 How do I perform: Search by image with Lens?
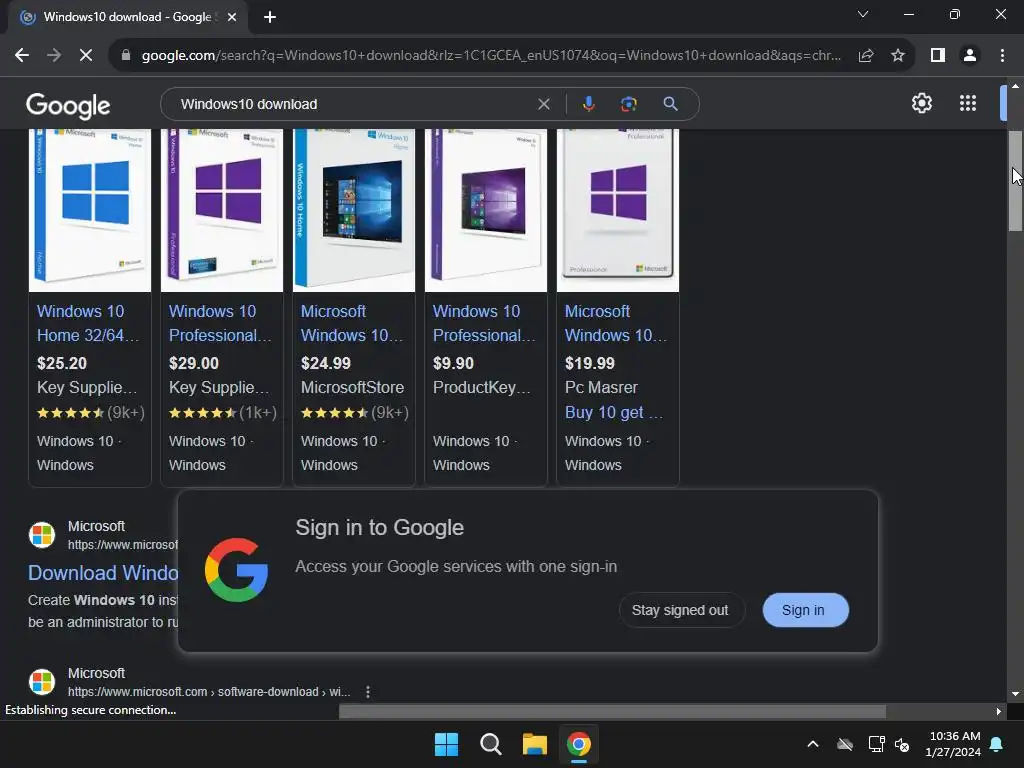point(628,104)
